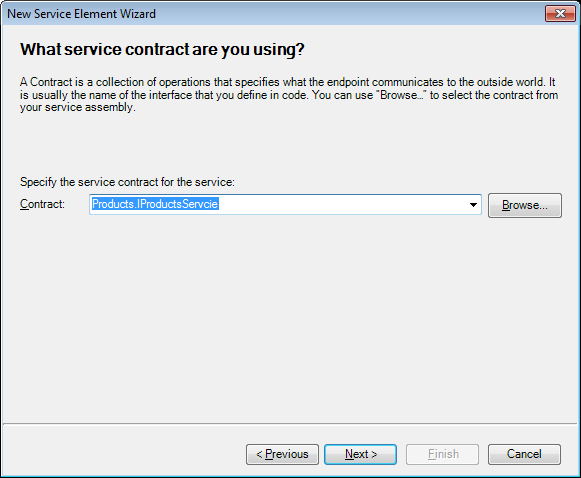
Task: Cancel the New Service Element Wizard
Action: click(x=524, y=454)
